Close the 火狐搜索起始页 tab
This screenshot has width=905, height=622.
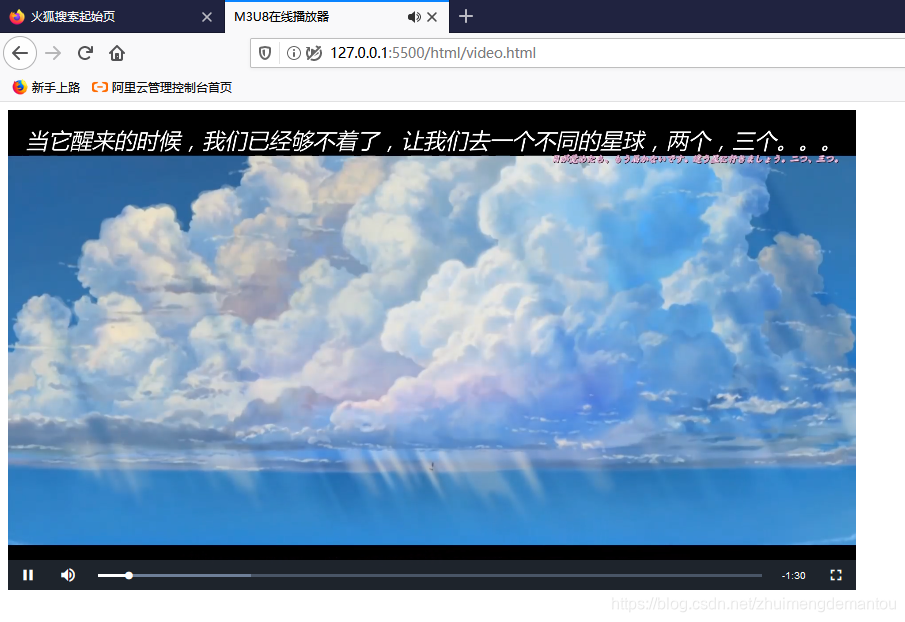coord(207,17)
